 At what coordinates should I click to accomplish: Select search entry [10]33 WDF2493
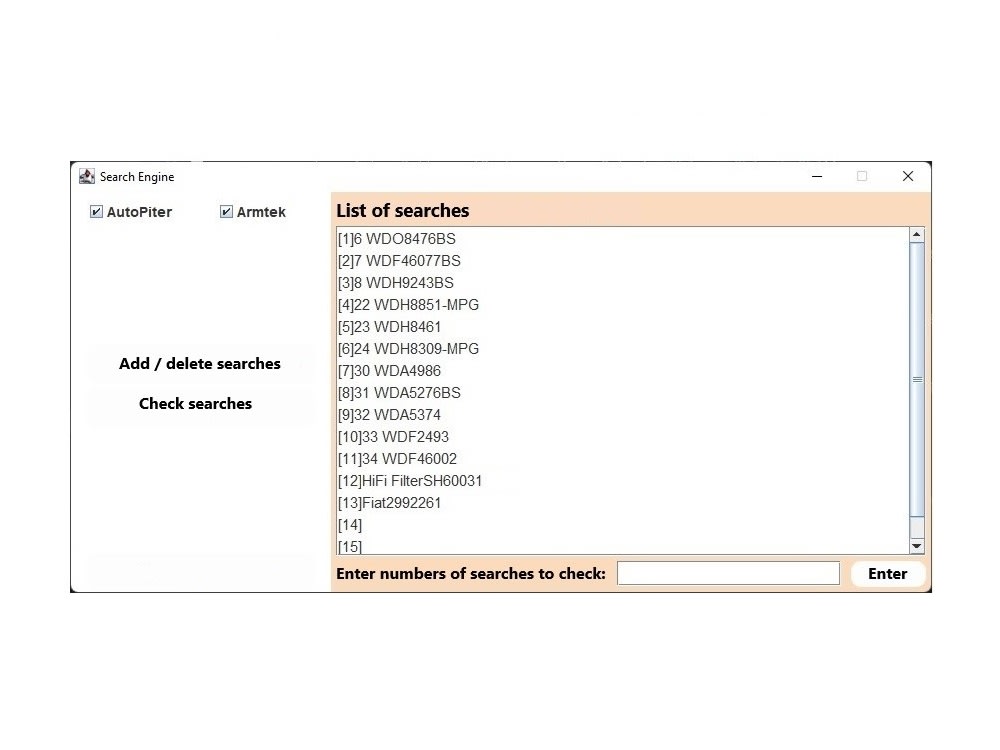click(392, 436)
